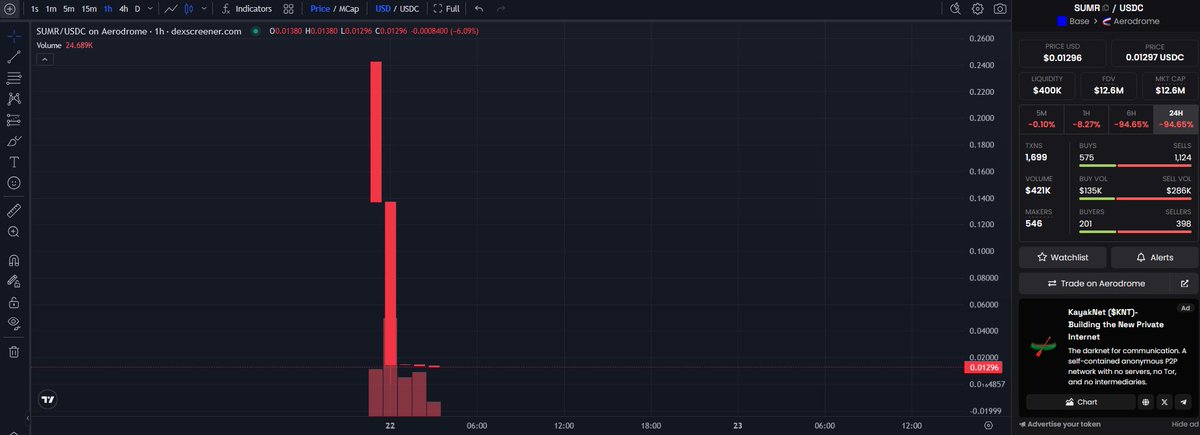Select the XABCD pattern tool
Image resolution: width=1200 pixels, height=435 pixels.
pyautogui.click(x=14, y=99)
